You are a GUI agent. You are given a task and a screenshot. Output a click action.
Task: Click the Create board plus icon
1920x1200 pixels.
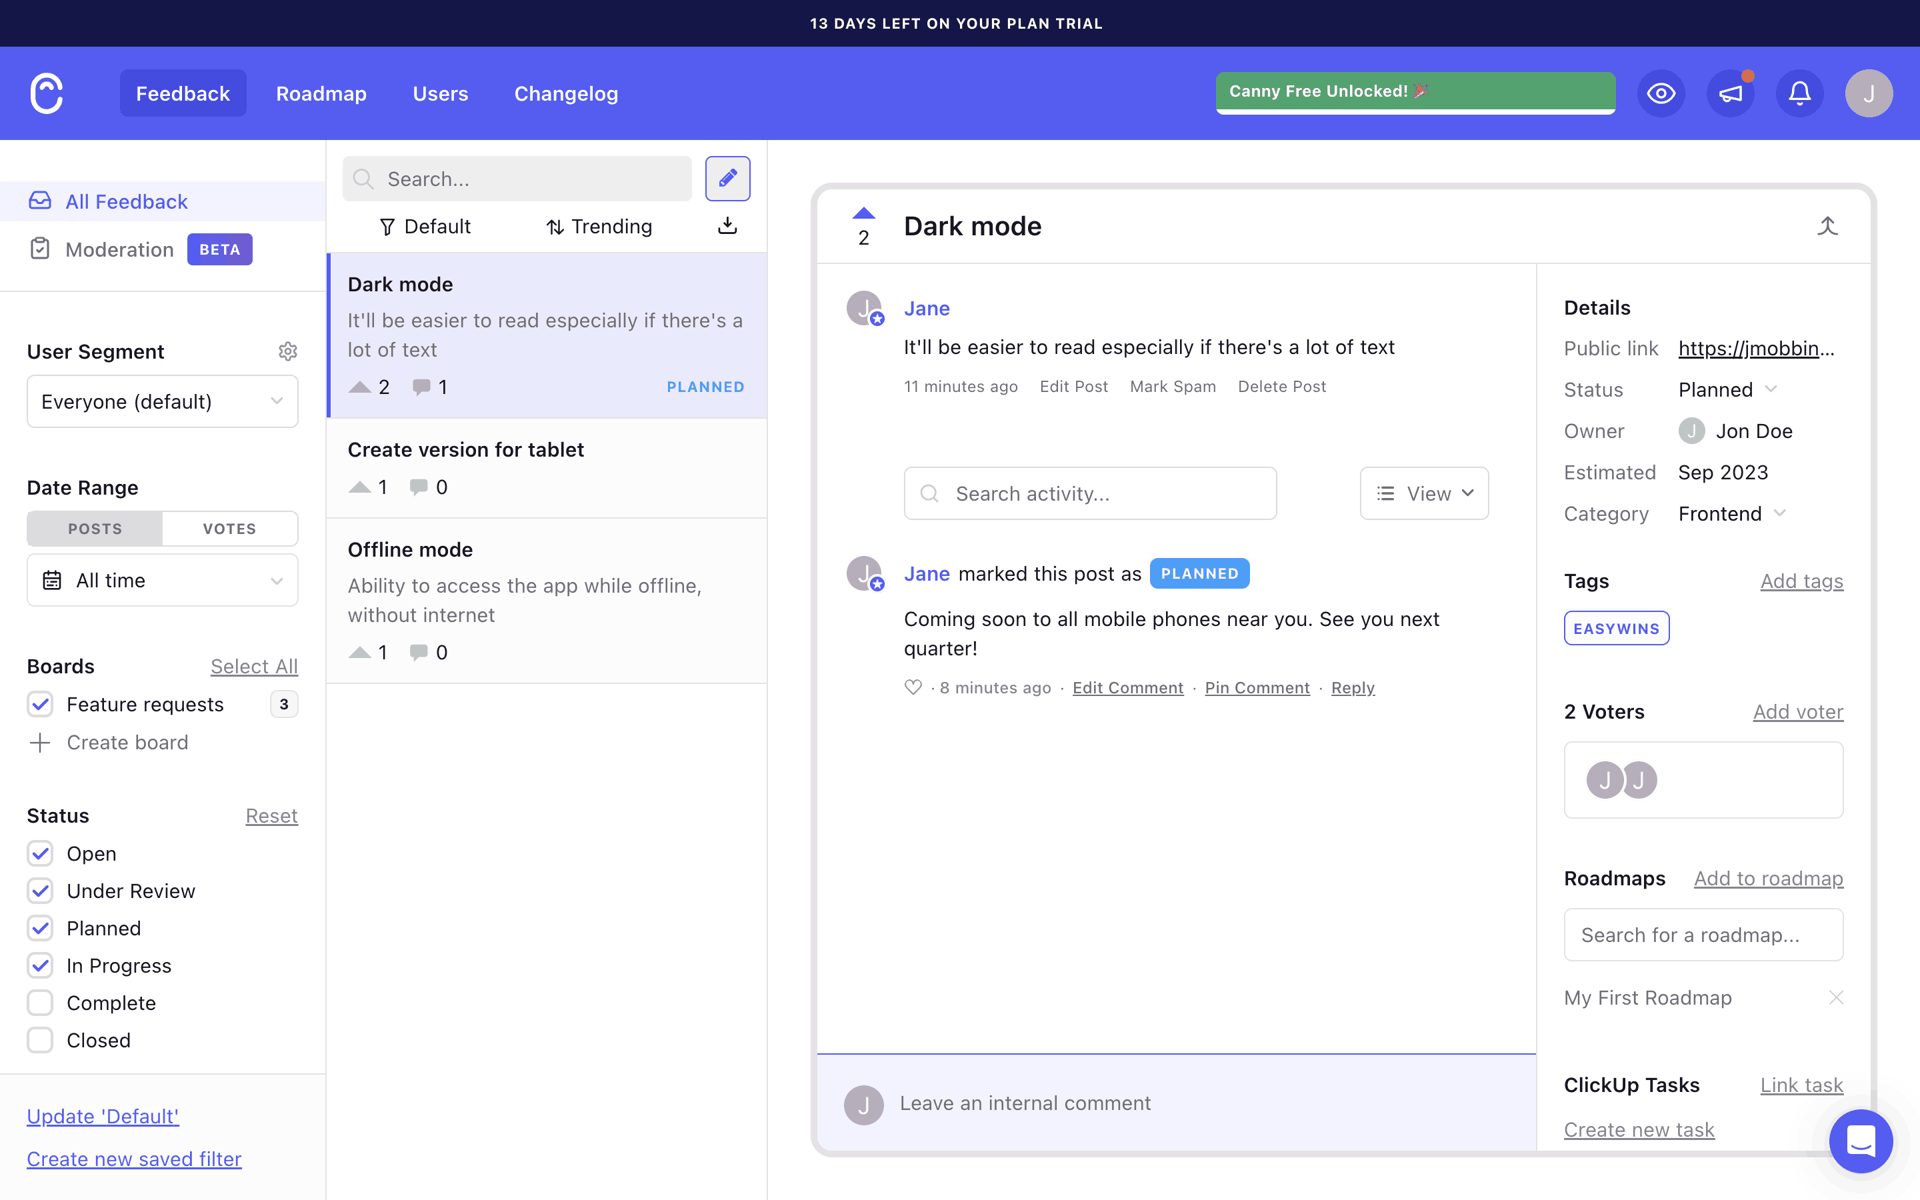point(40,742)
